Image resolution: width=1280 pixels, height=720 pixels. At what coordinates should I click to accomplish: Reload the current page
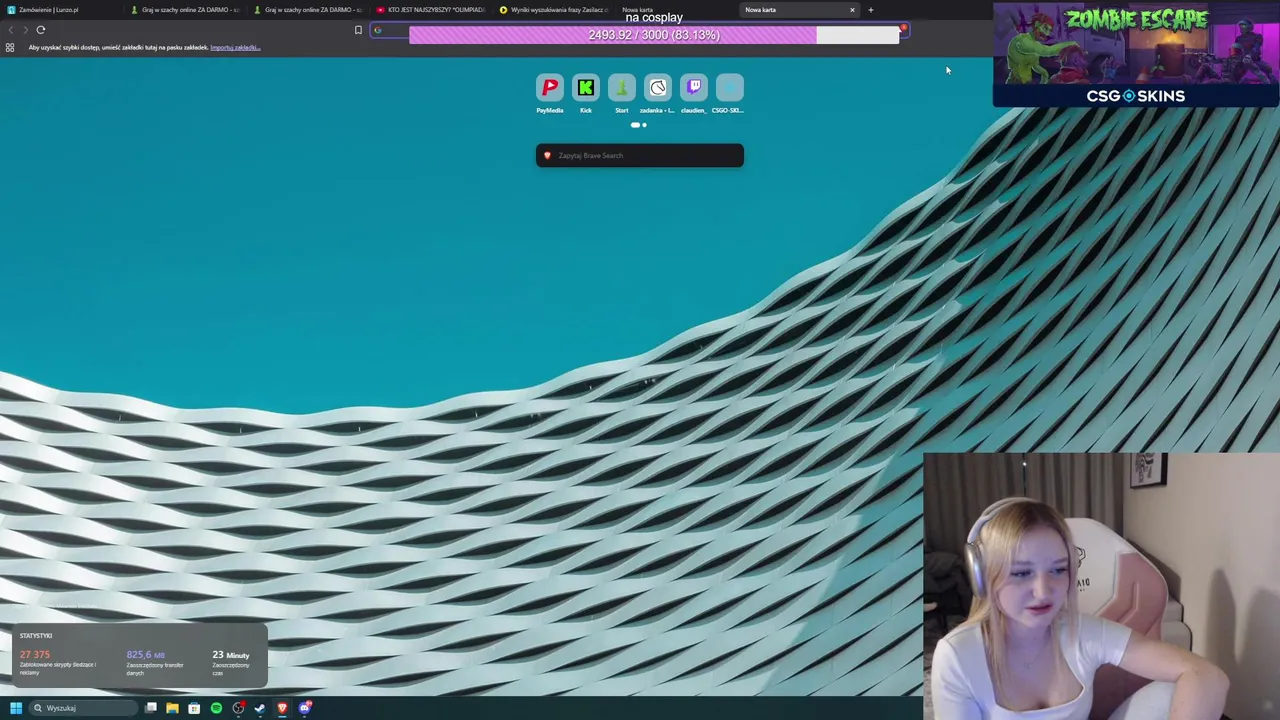coord(41,30)
